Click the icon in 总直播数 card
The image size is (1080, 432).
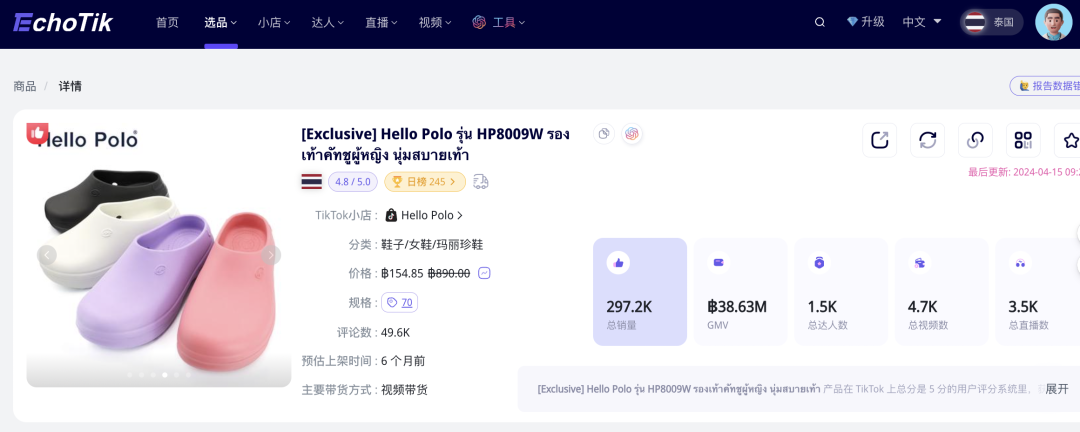click(1020, 263)
